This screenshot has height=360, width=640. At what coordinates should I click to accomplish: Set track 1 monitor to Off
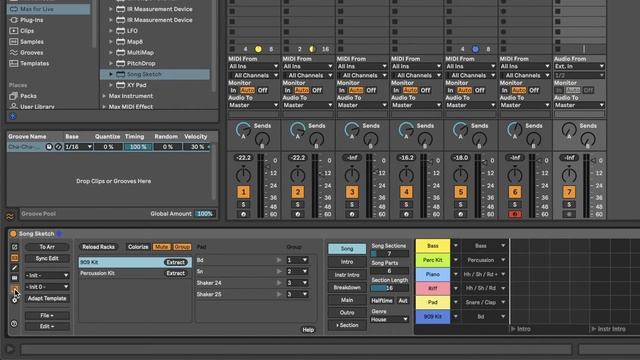point(262,90)
